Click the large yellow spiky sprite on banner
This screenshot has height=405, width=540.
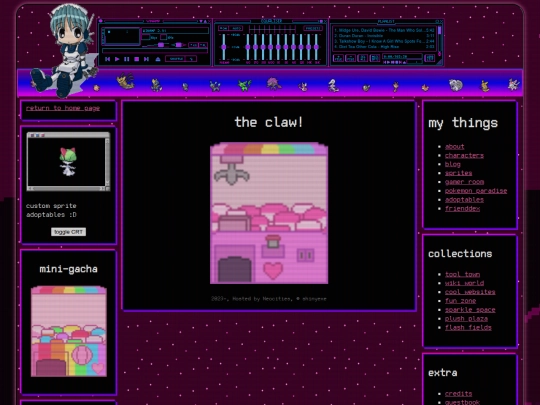(126, 81)
